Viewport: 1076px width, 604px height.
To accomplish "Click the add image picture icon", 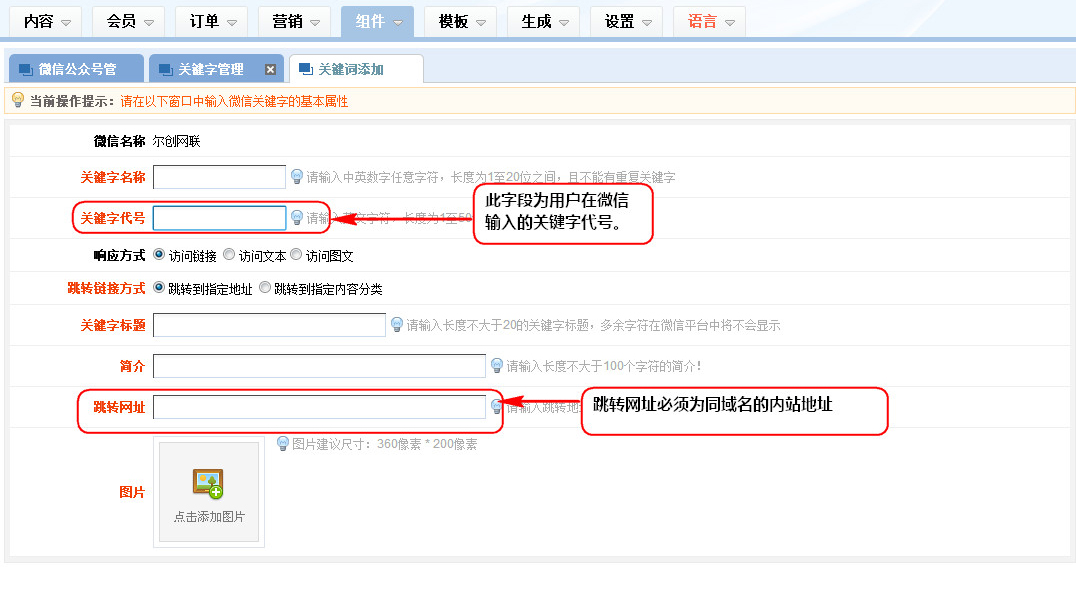I will 208,483.
